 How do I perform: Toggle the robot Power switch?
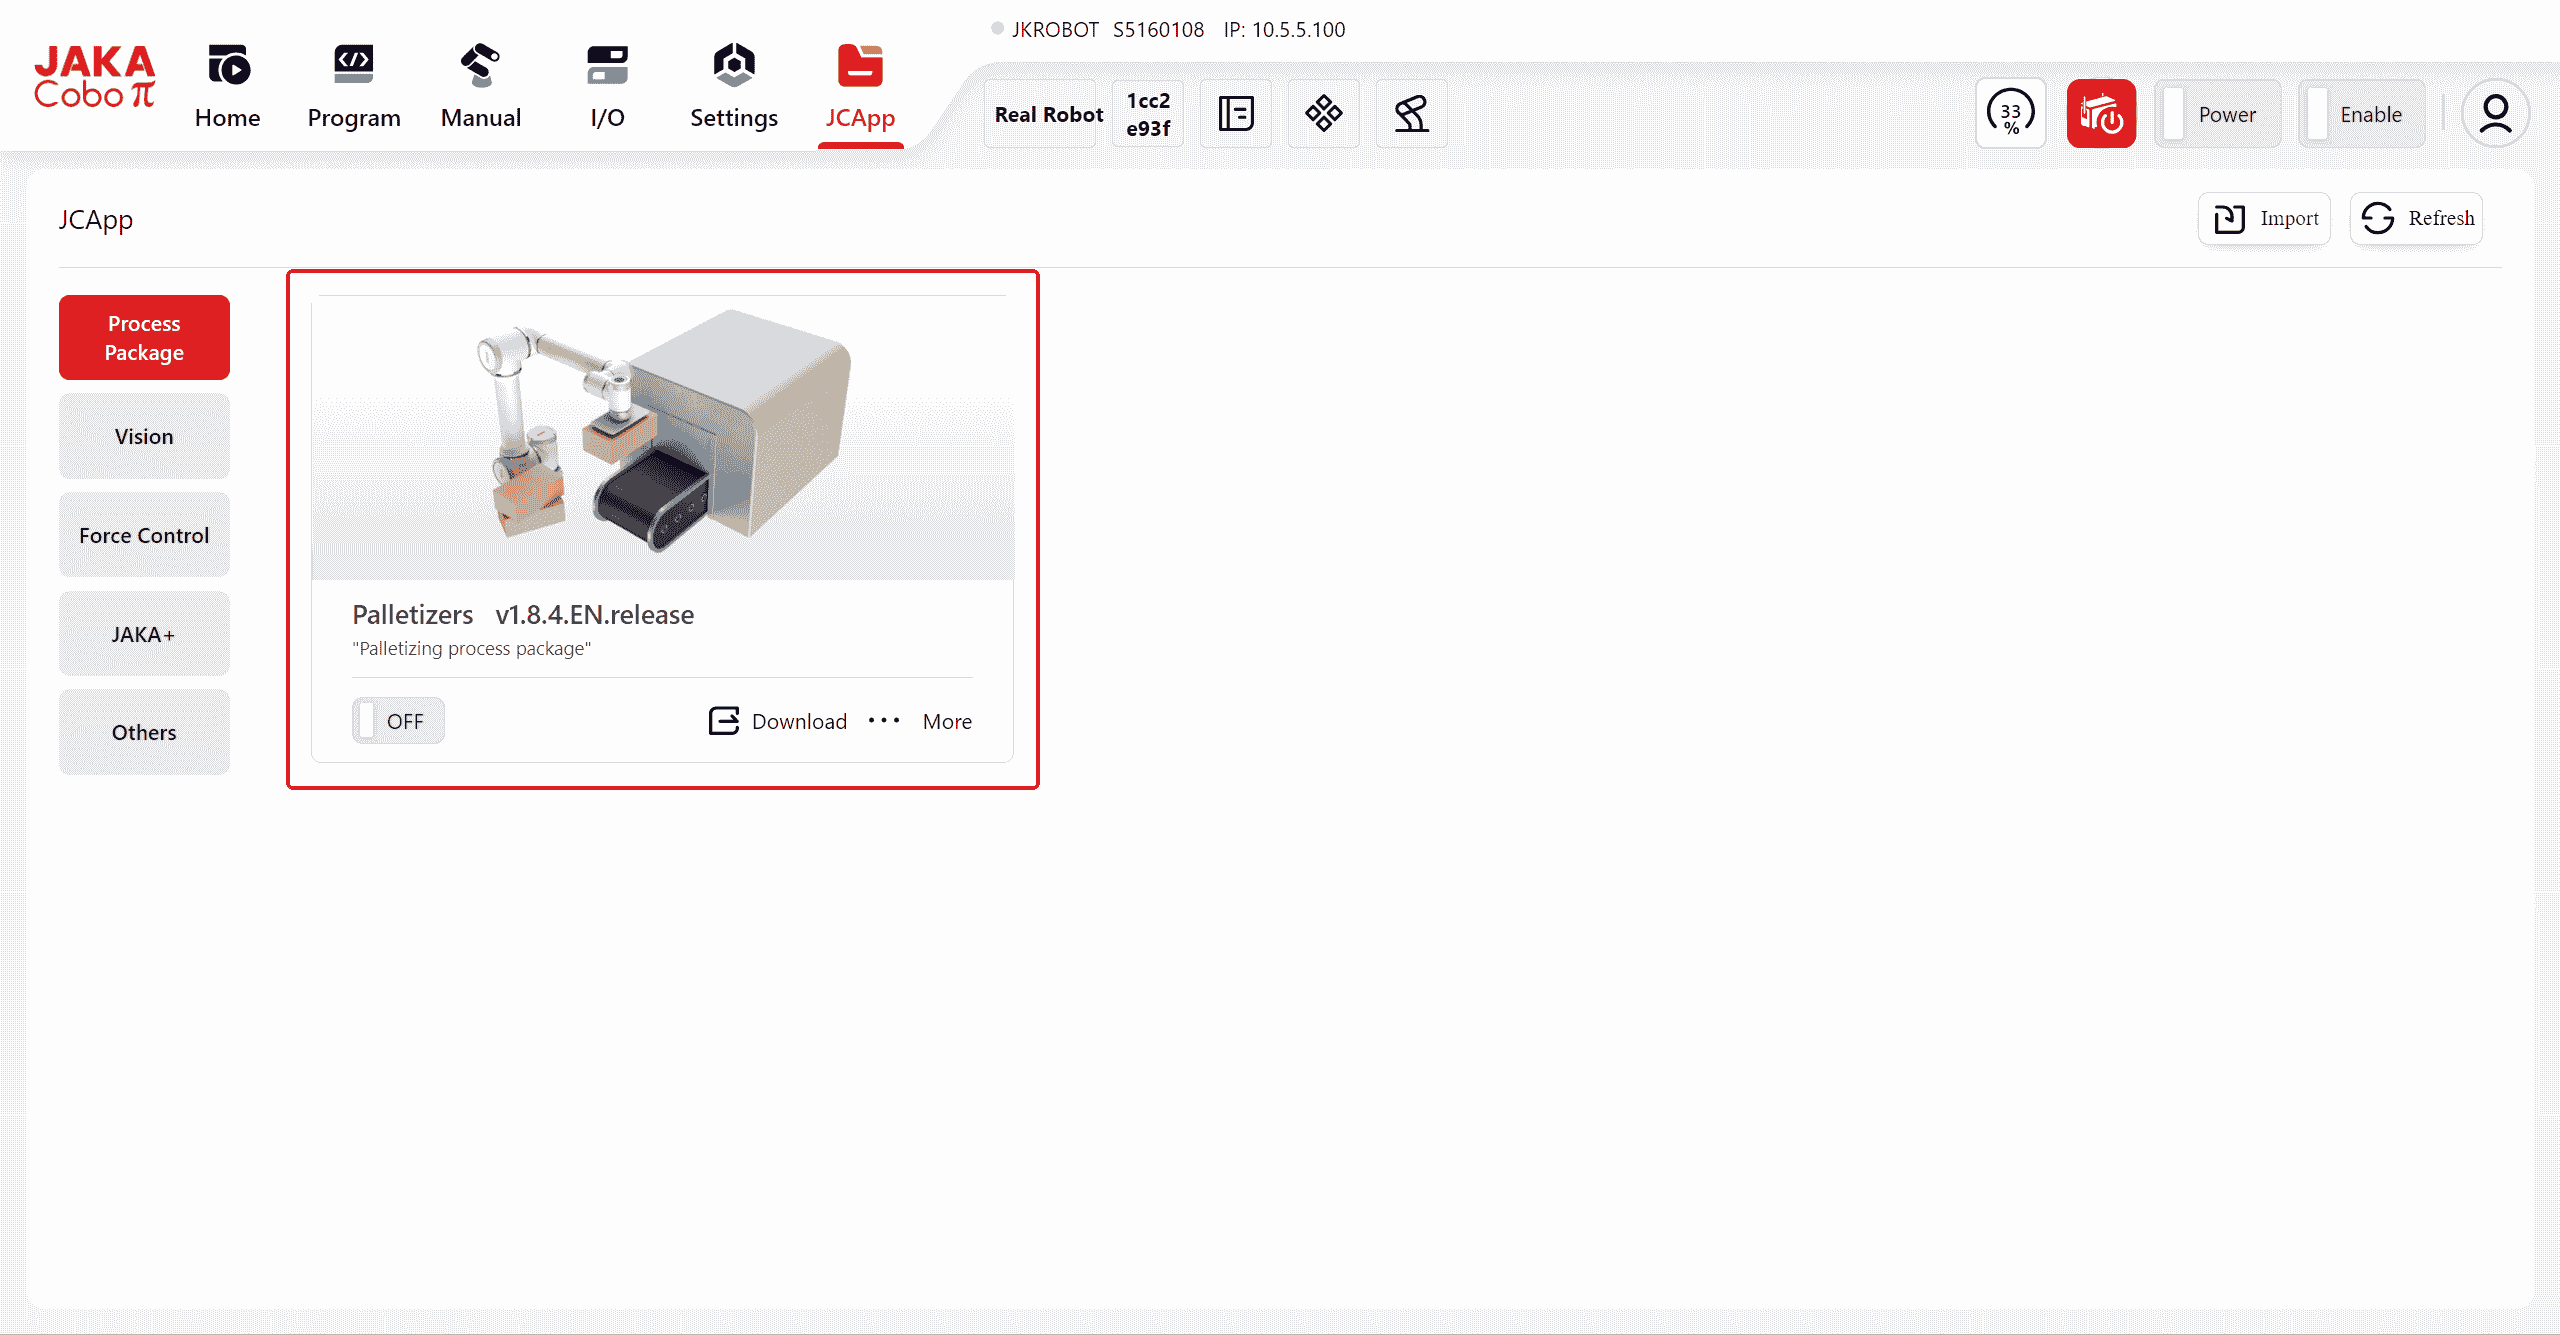2217,114
